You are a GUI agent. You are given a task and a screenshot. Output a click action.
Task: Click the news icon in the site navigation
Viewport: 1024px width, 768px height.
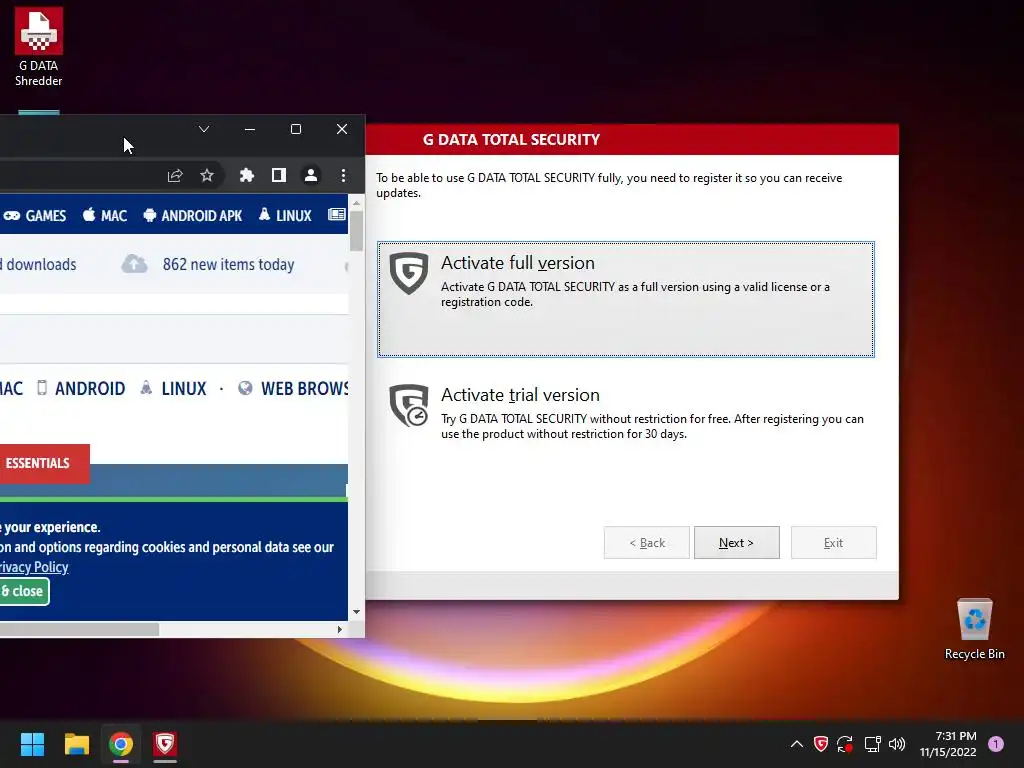pos(337,215)
